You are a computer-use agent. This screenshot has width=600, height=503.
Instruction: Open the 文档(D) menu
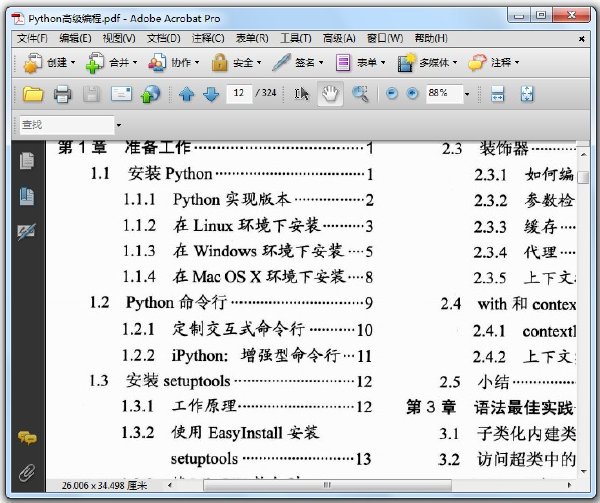click(163, 38)
